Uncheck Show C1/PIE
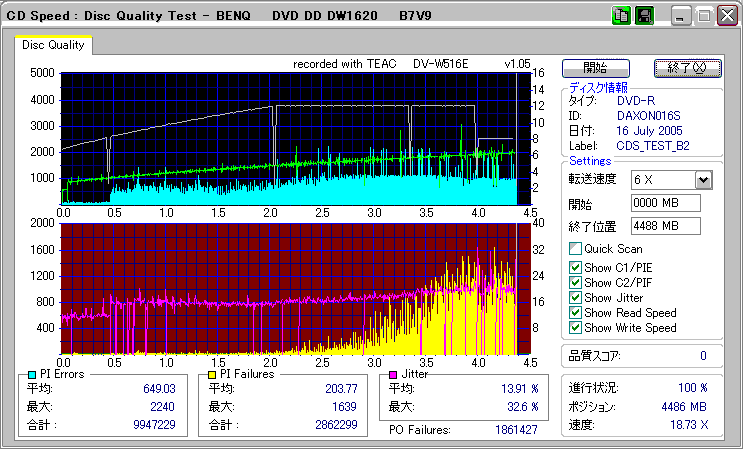 pyautogui.click(x=575, y=266)
